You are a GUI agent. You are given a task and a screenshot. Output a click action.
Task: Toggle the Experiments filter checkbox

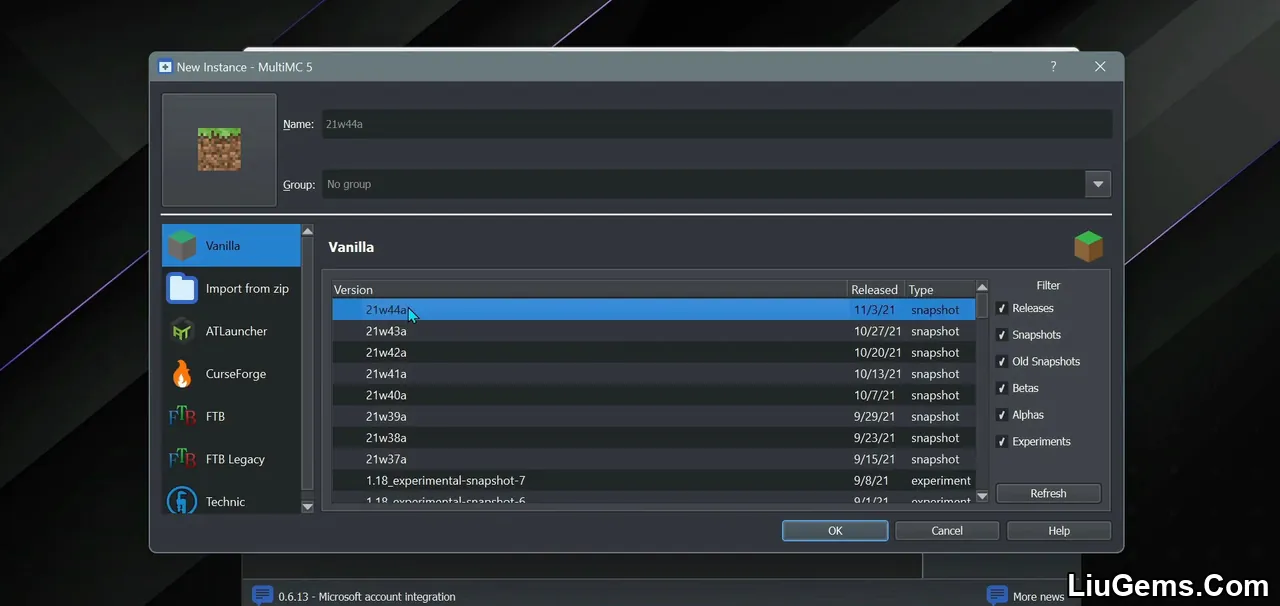1002,441
